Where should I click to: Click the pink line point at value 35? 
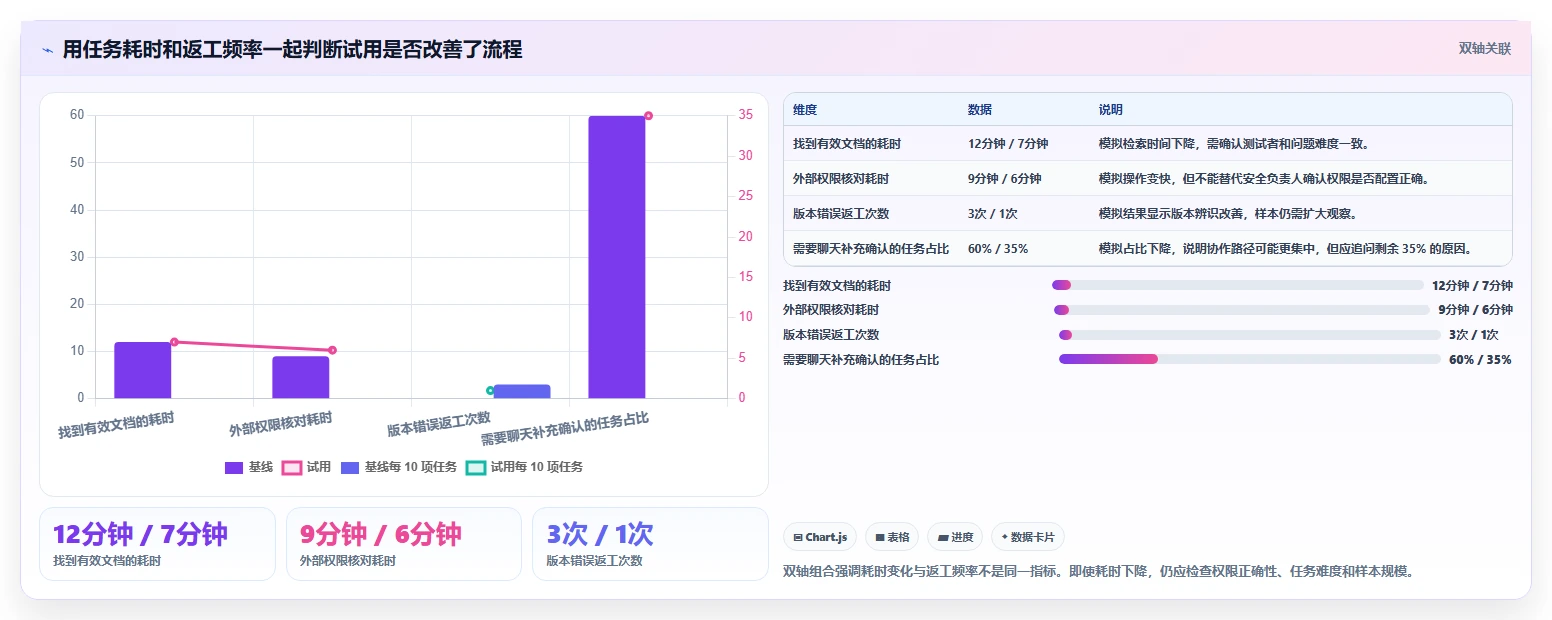pyautogui.click(x=648, y=116)
